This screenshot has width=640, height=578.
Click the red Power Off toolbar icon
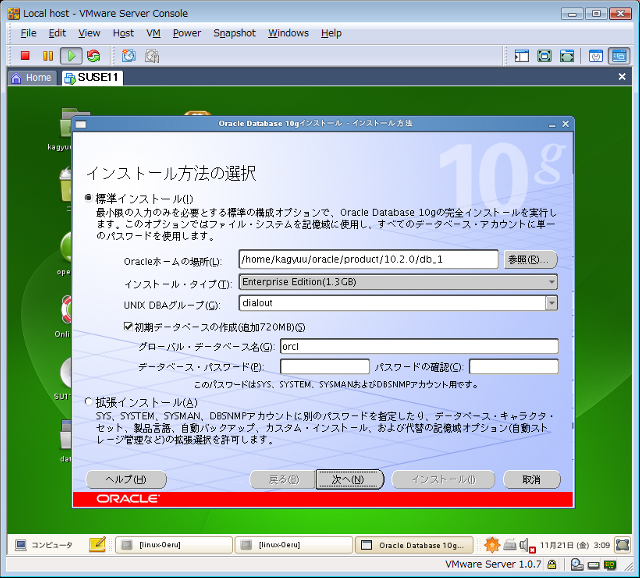26,56
